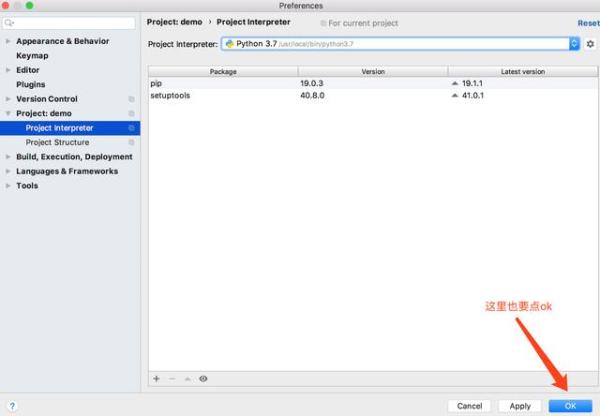
Task: Expand Appearance & Behavior section
Action: point(8,41)
